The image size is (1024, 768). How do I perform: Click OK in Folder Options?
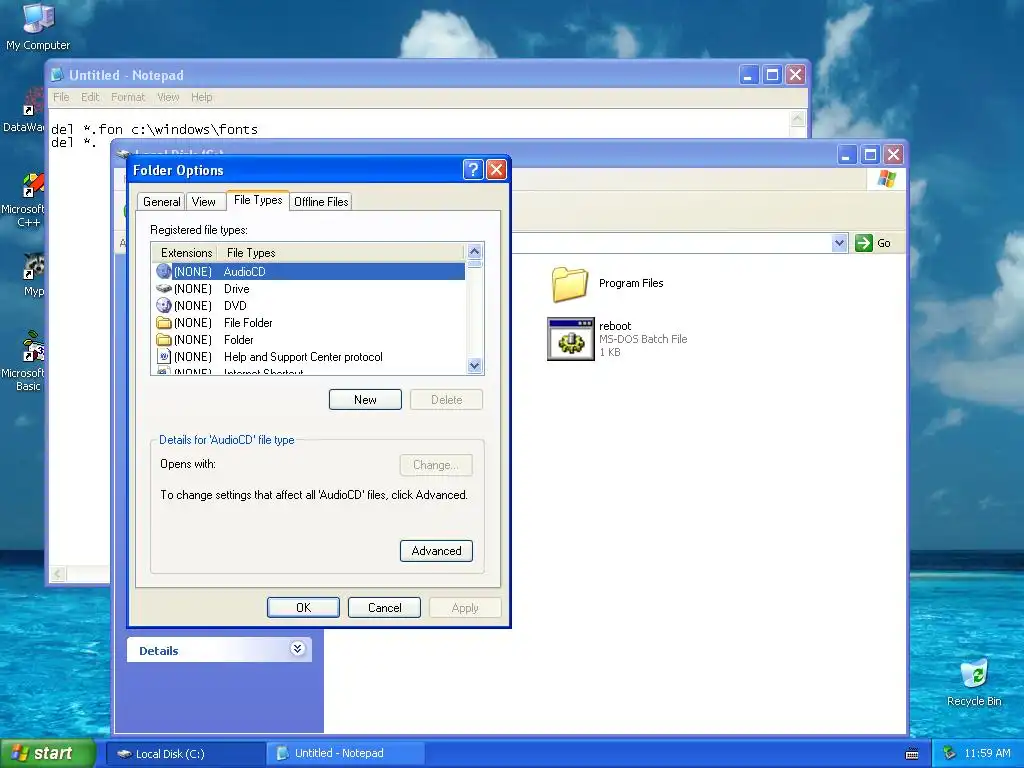coord(303,607)
